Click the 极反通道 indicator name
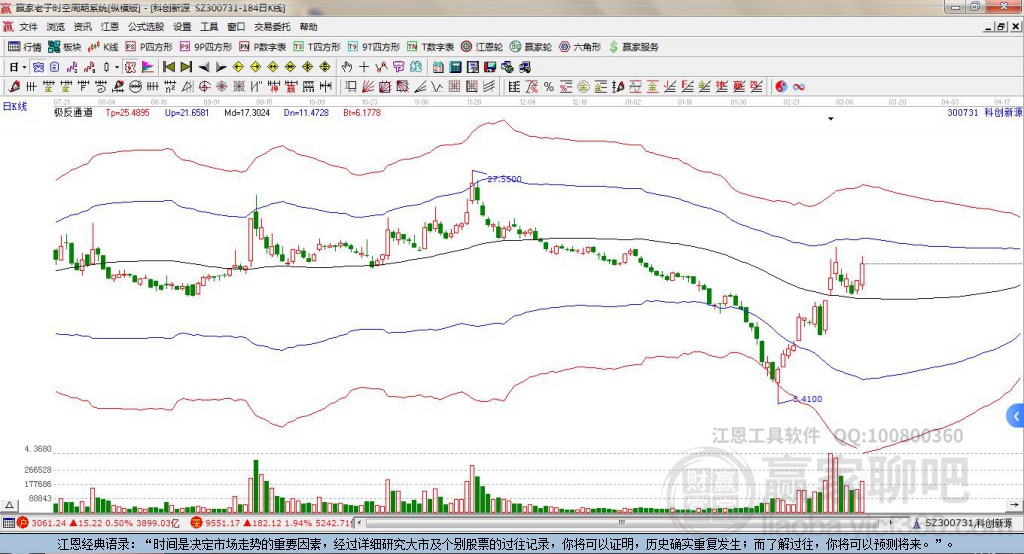Viewport: 1024px width, 554px height. click(x=73, y=112)
